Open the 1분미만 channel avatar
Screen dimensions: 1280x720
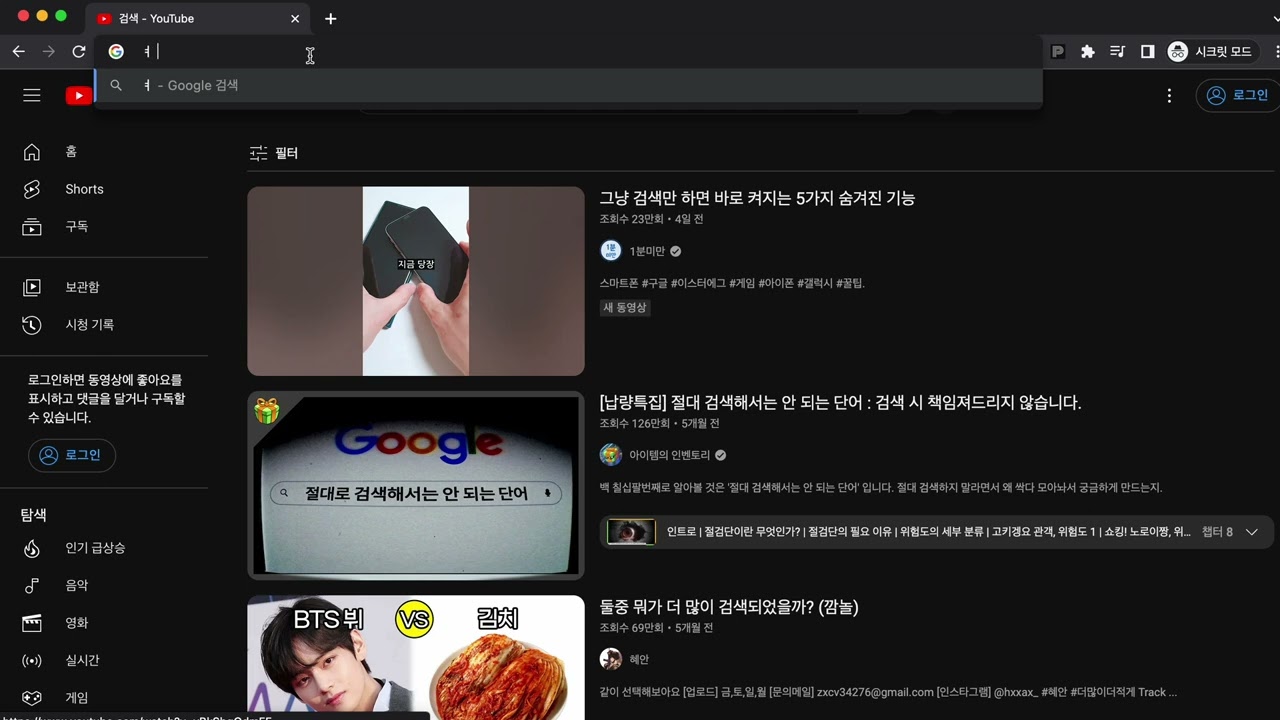[x=611, y=251]
